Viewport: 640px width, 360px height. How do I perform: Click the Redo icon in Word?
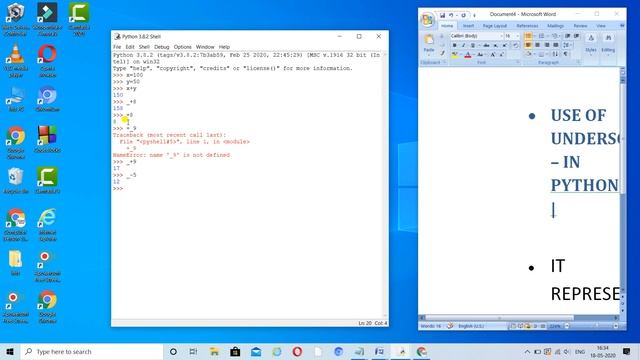464,16
